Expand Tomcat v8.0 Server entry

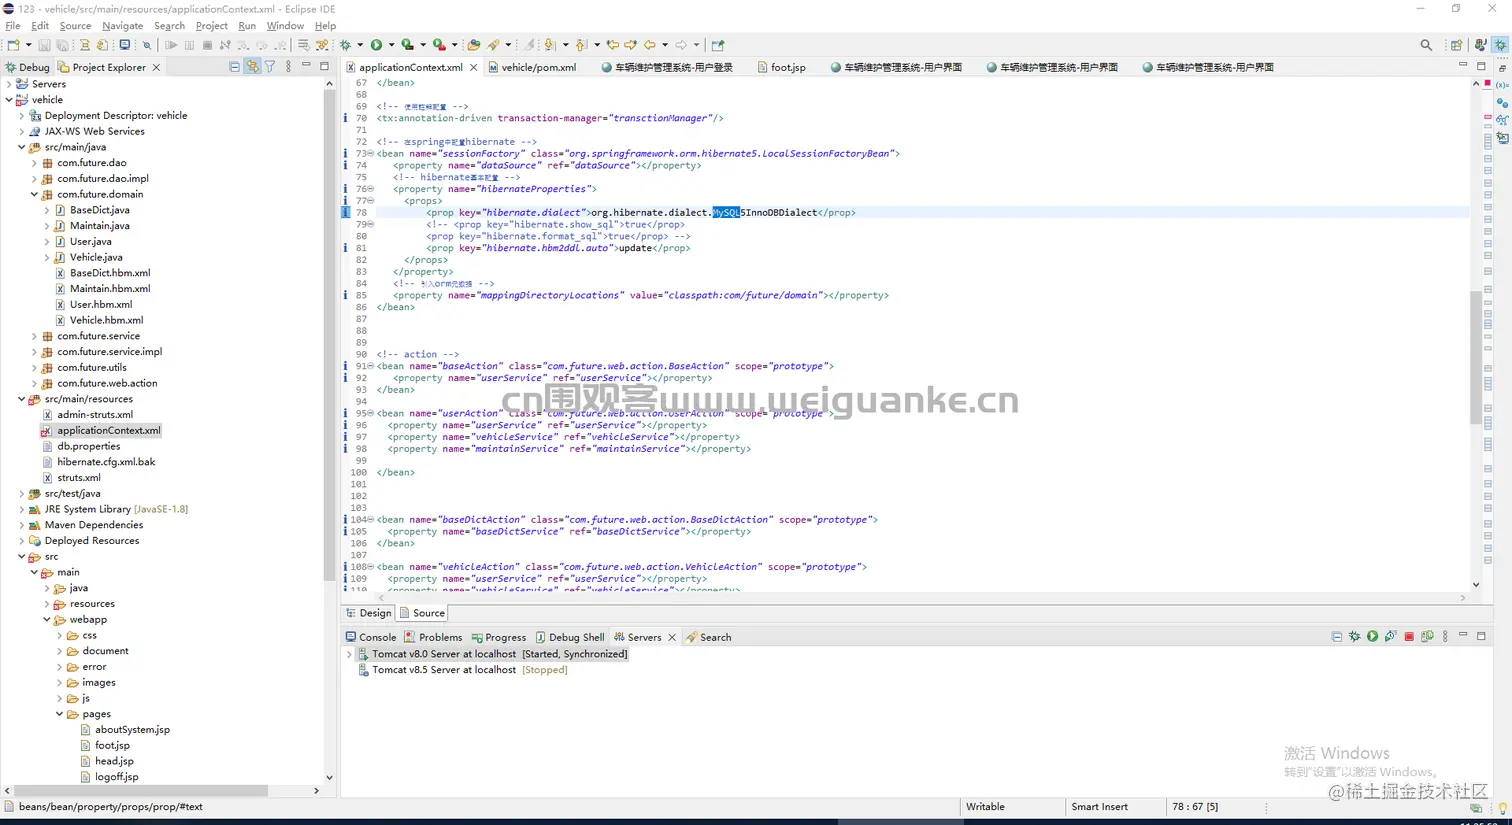349,654
